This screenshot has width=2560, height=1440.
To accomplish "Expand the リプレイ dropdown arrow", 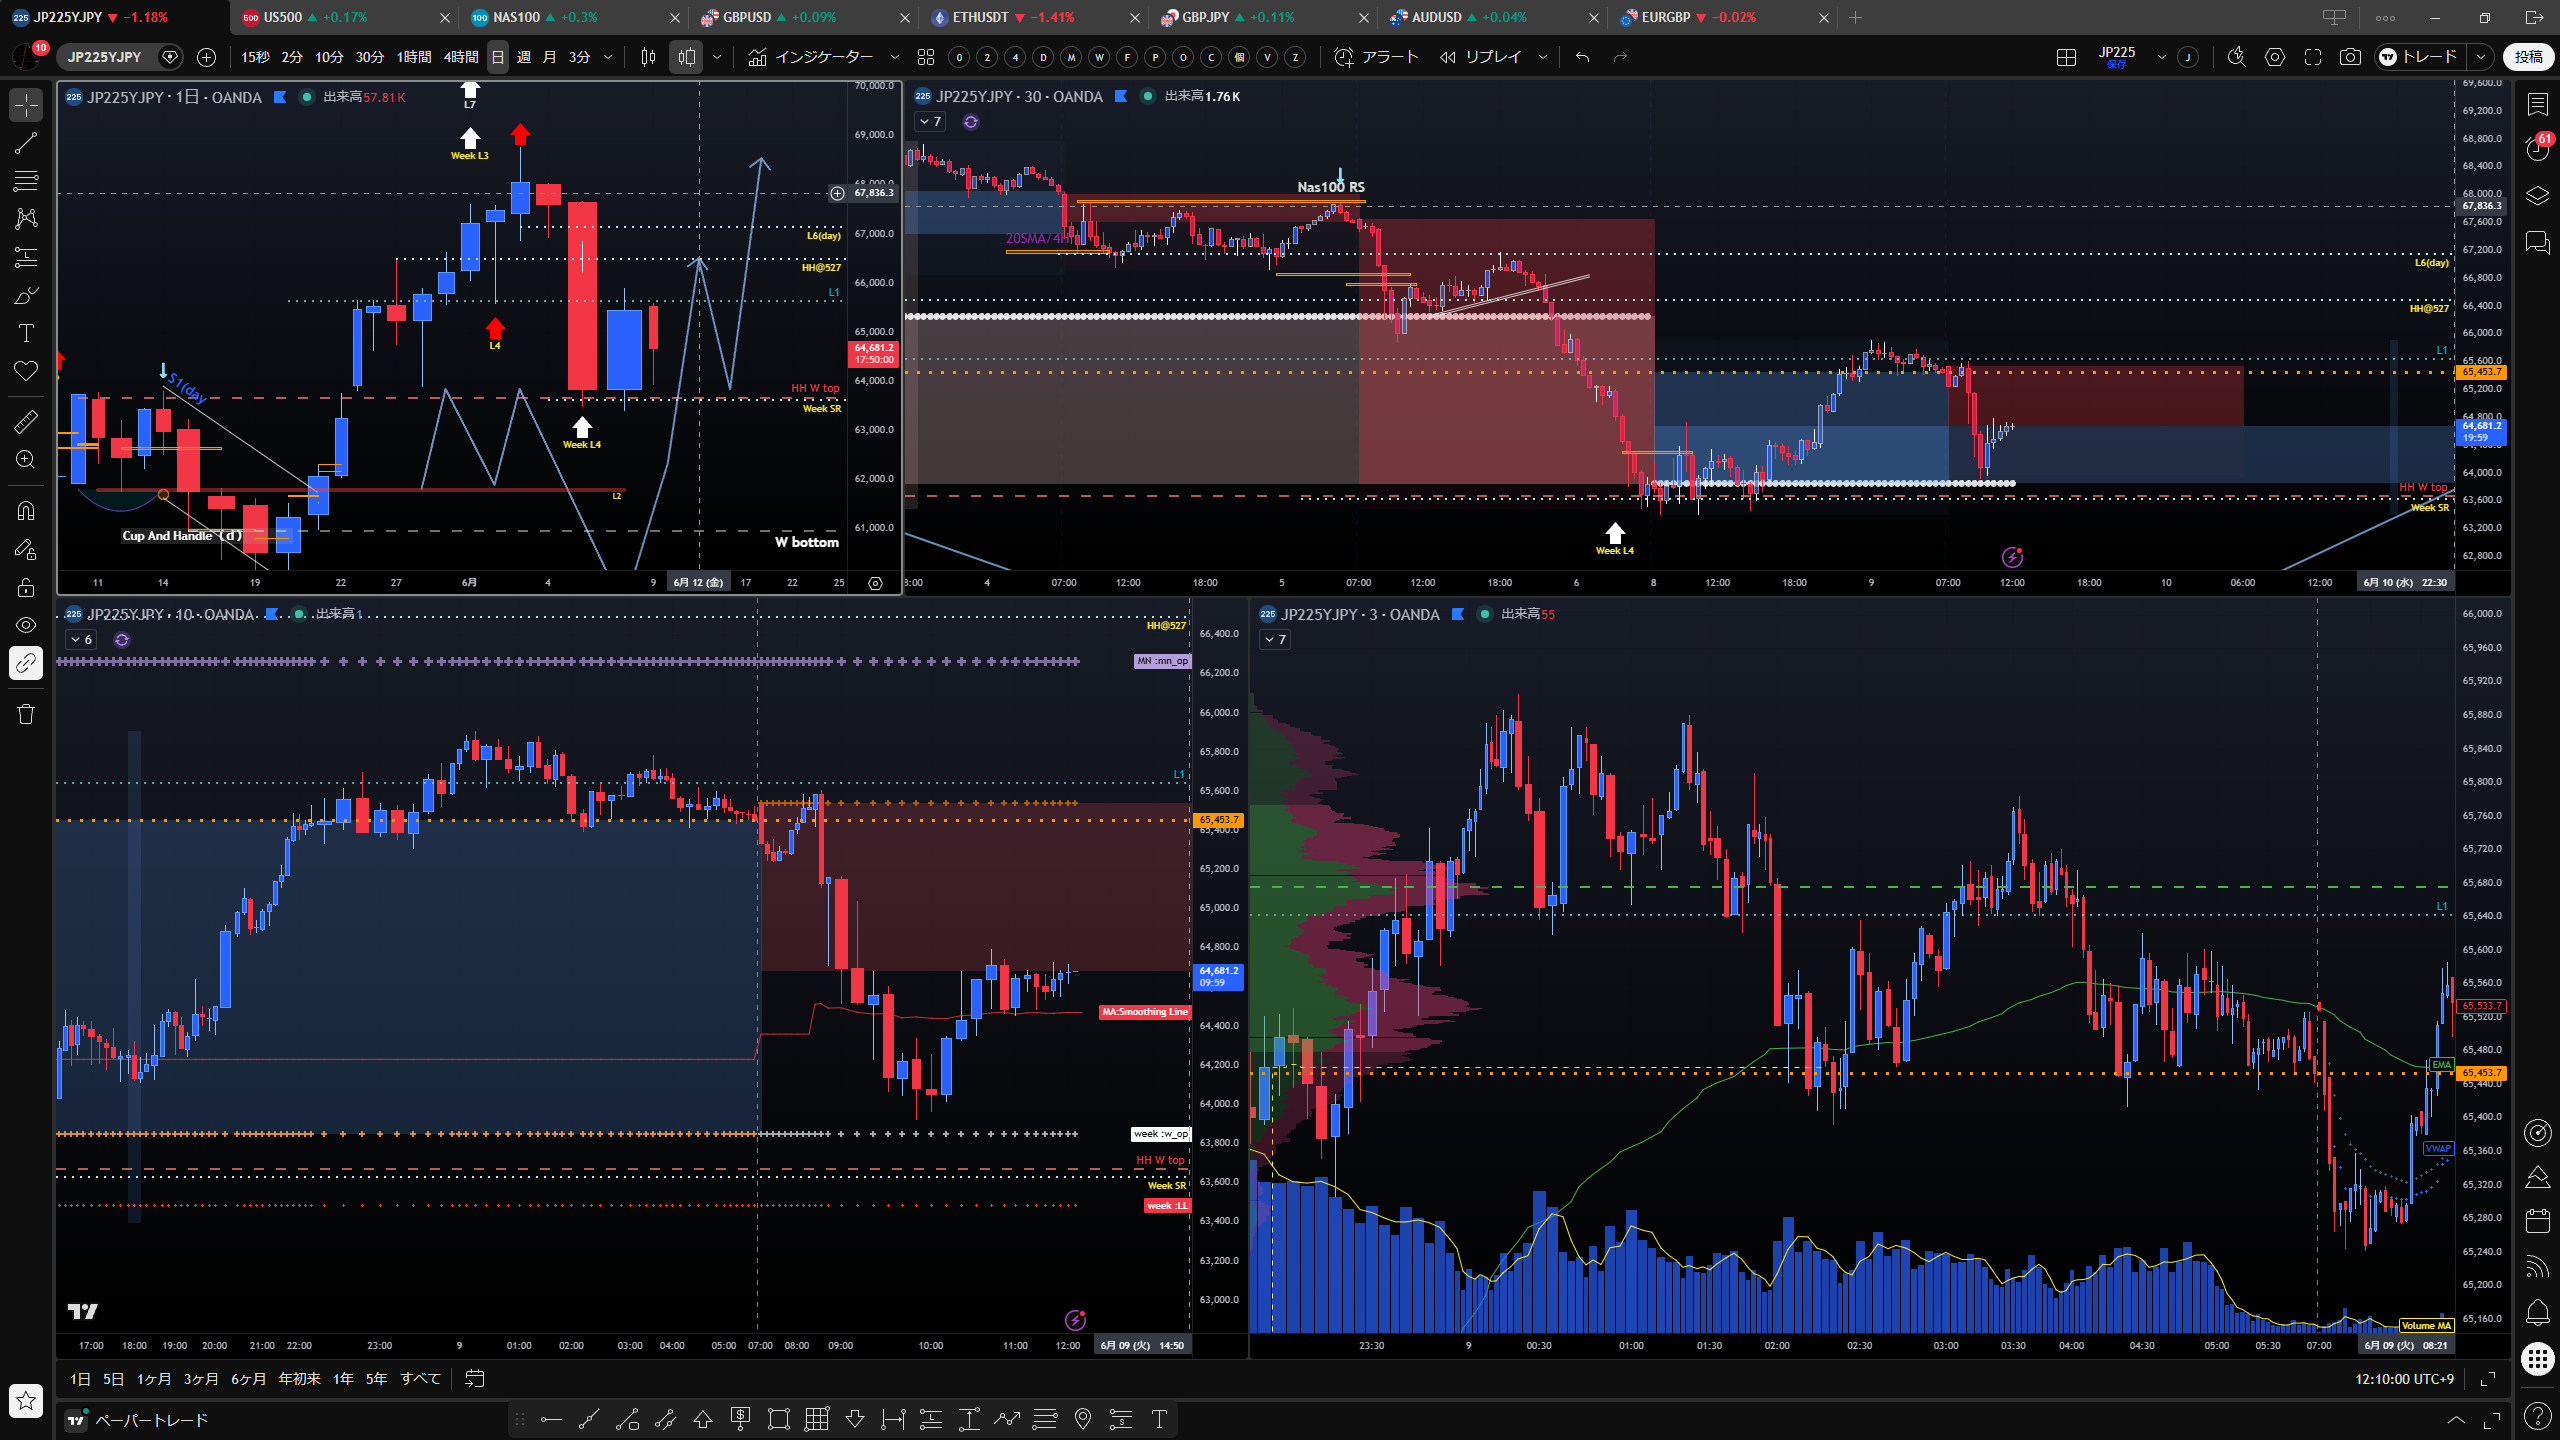I will click(x=1542, y=57).
